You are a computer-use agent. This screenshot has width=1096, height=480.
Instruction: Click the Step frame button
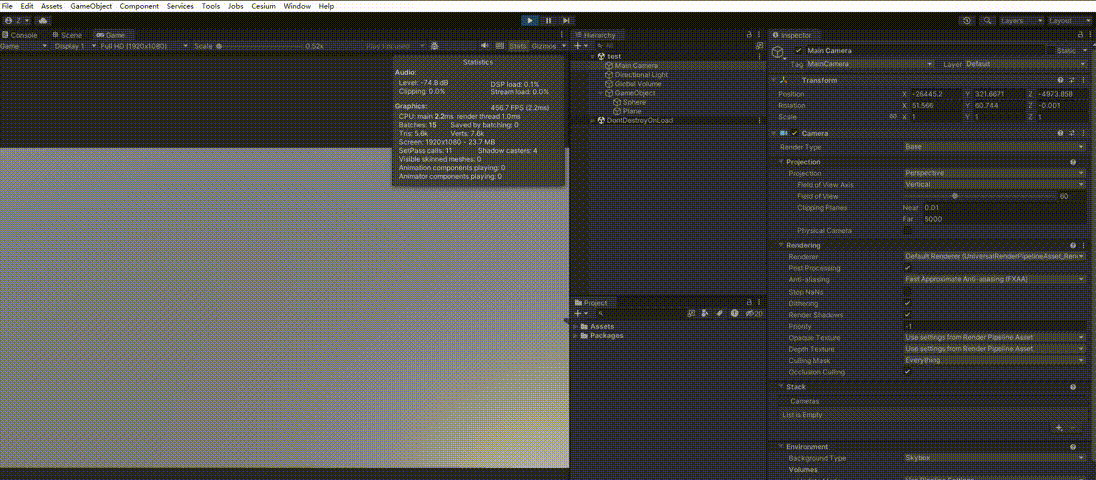point(566,21)
